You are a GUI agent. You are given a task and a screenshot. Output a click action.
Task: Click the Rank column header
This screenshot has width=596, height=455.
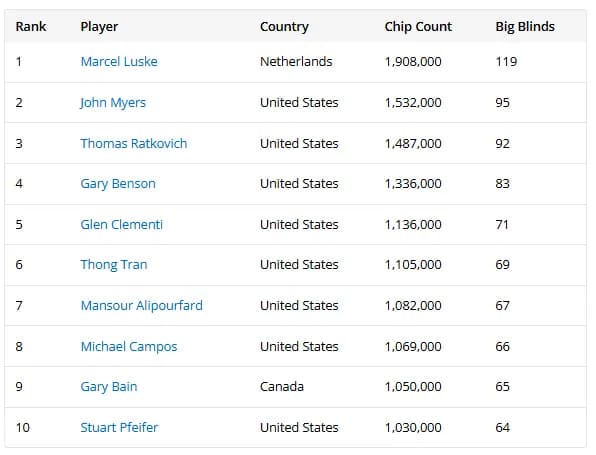point(31,27)
